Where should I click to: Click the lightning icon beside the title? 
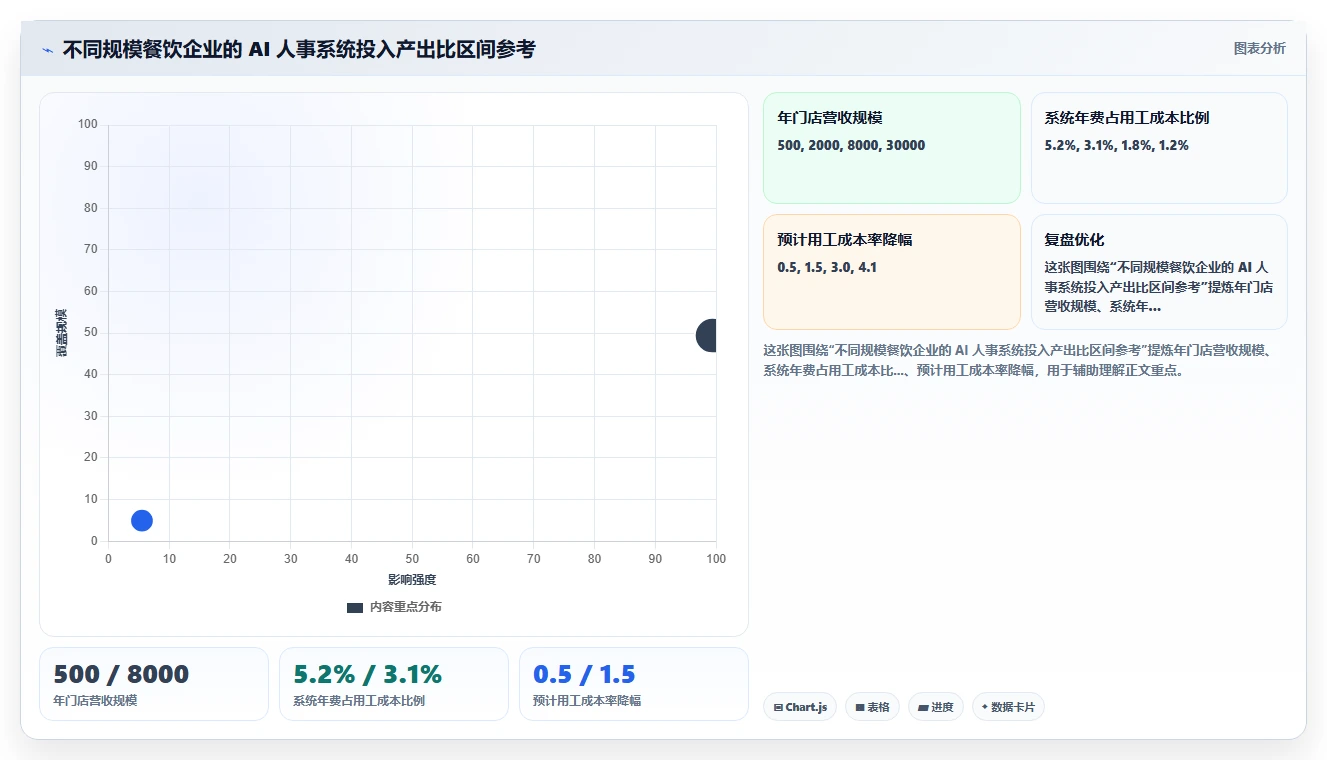click(48, 49)
